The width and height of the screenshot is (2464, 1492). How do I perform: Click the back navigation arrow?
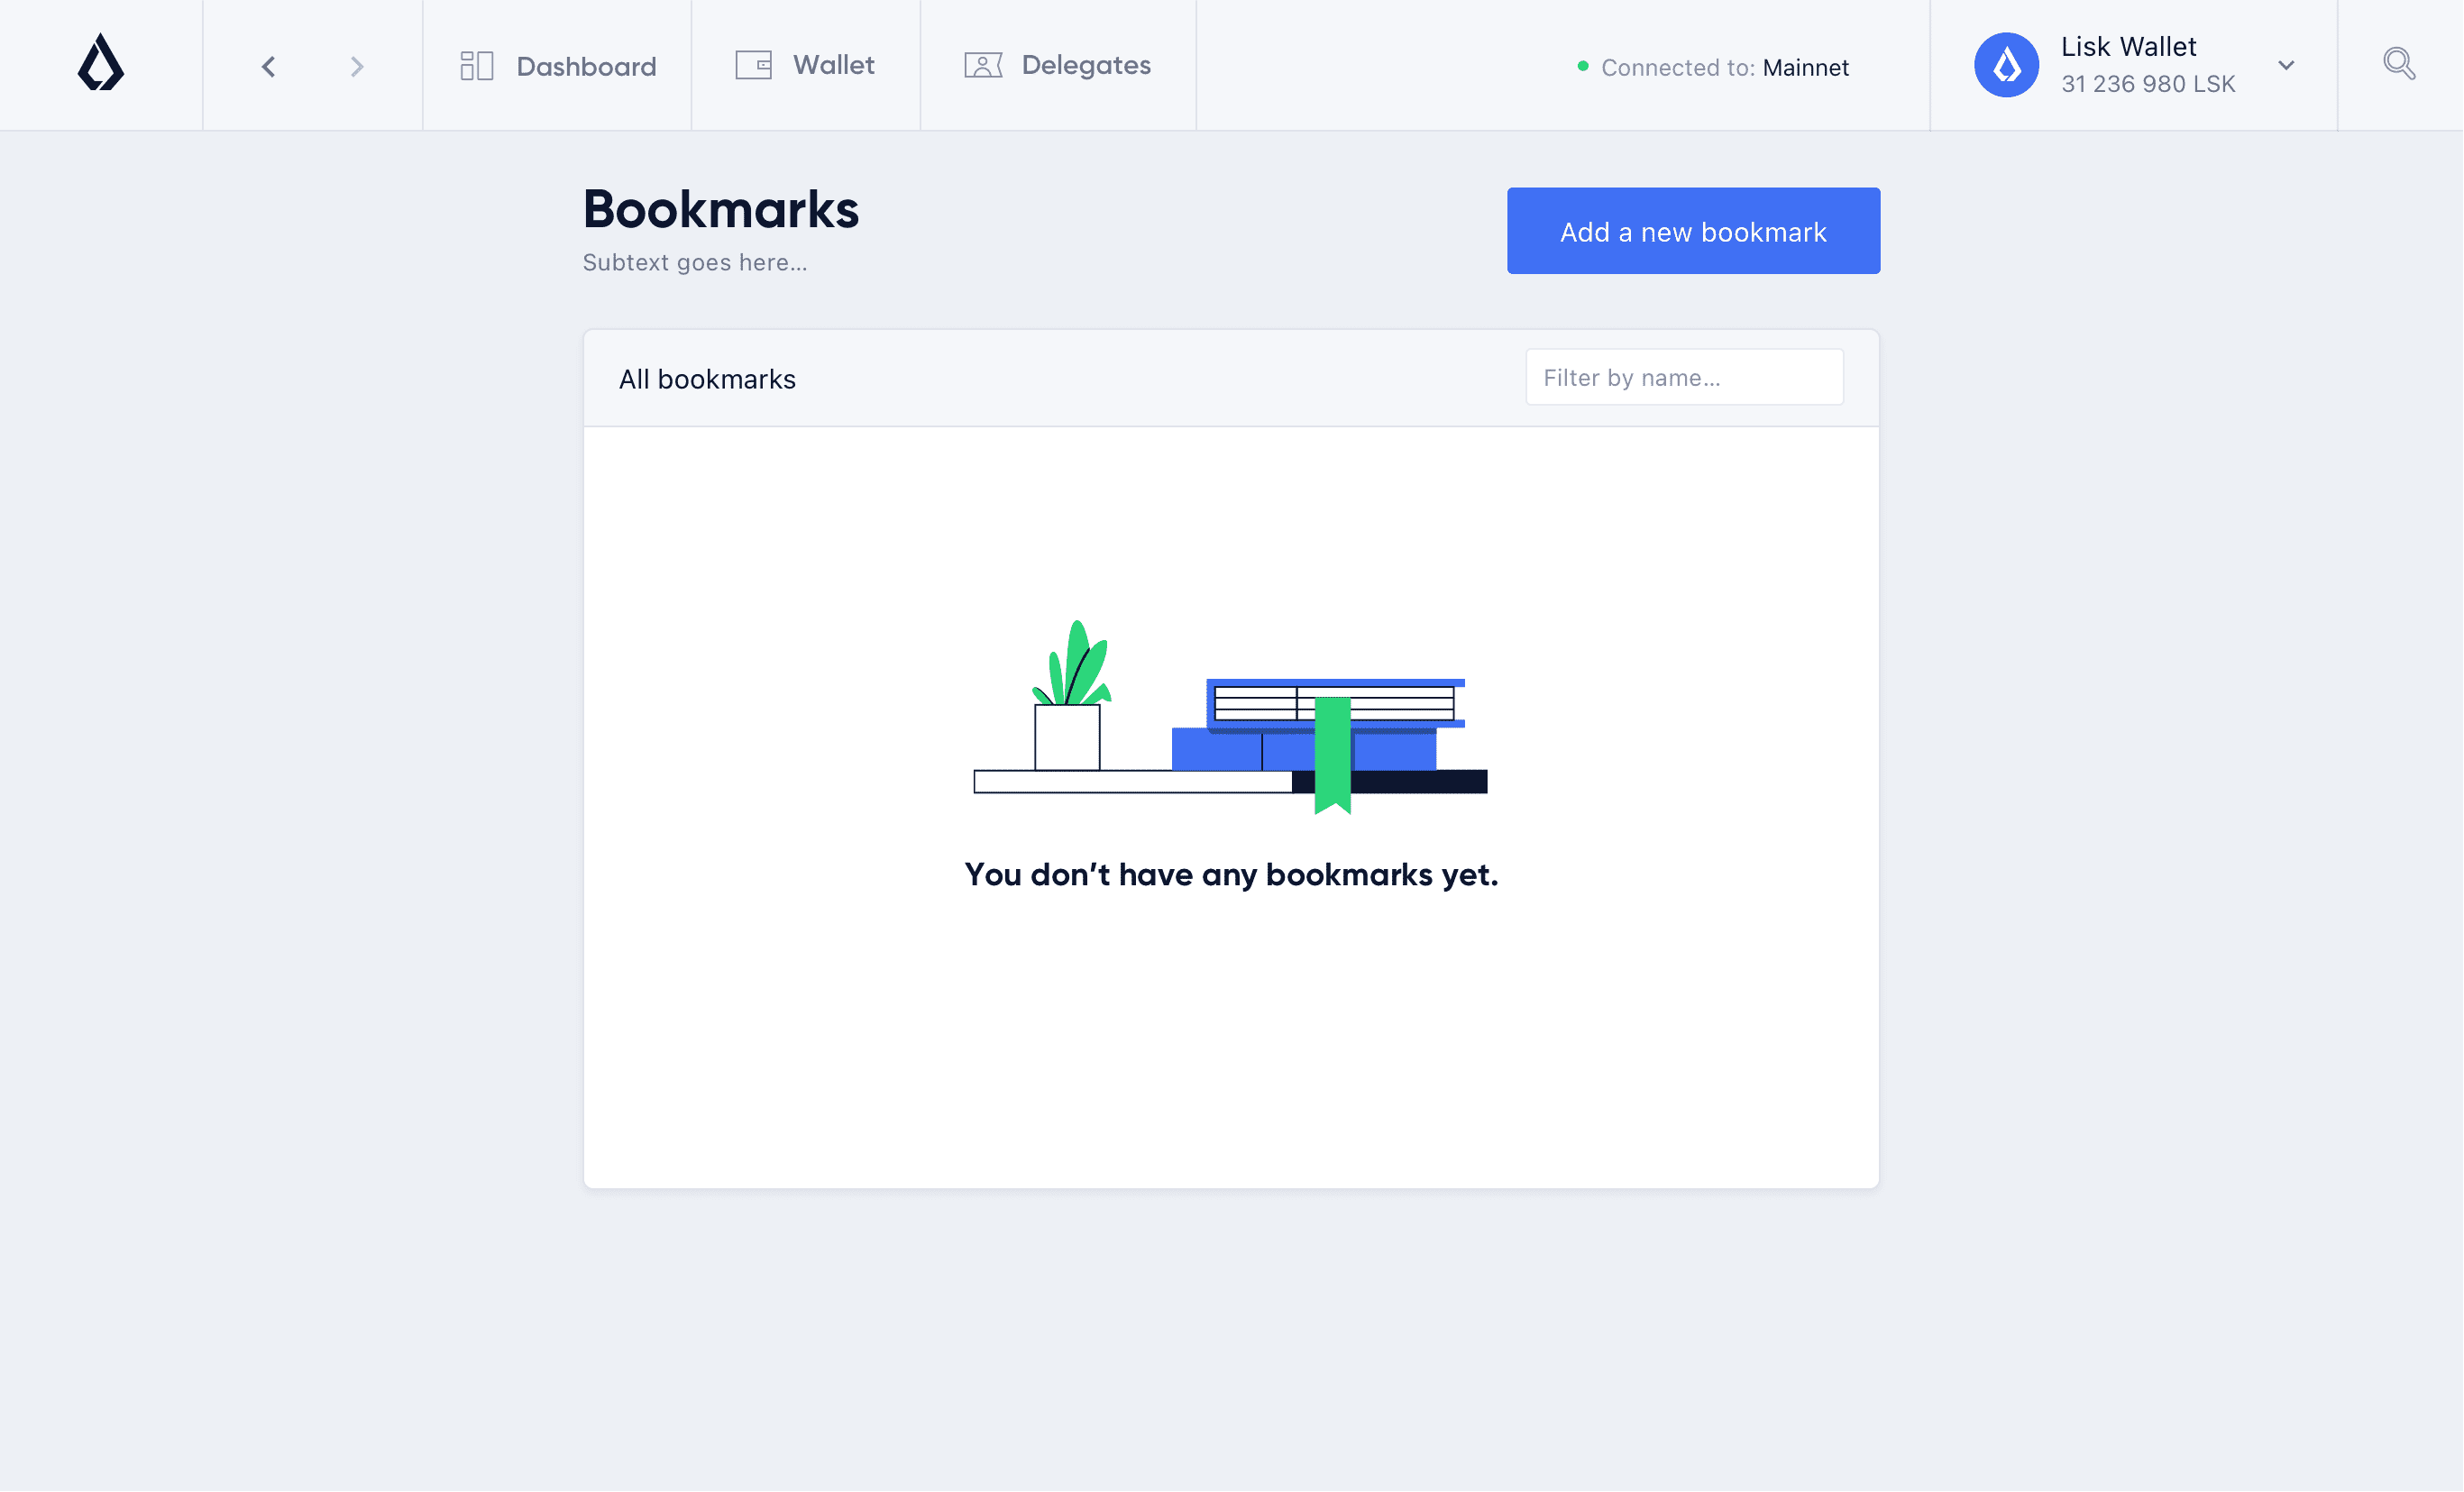pos(268,66)
